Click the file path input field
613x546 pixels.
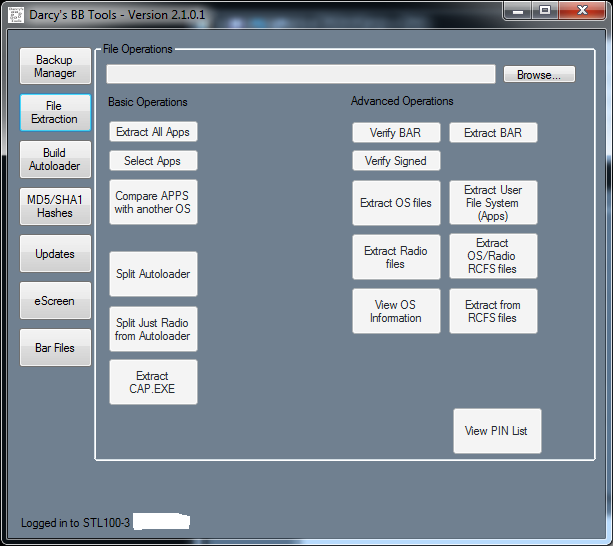pos(300,75)
